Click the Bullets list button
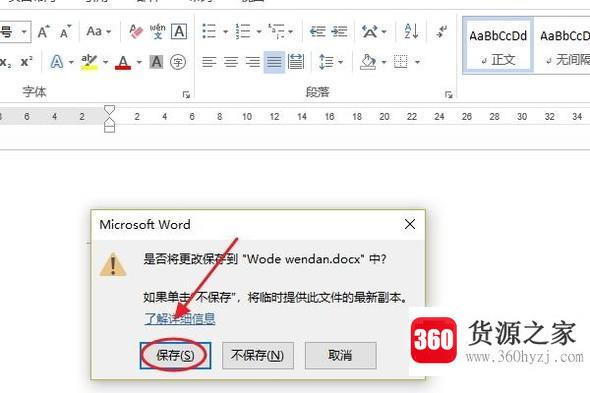590x393 pixels. (x=209, y=31)
